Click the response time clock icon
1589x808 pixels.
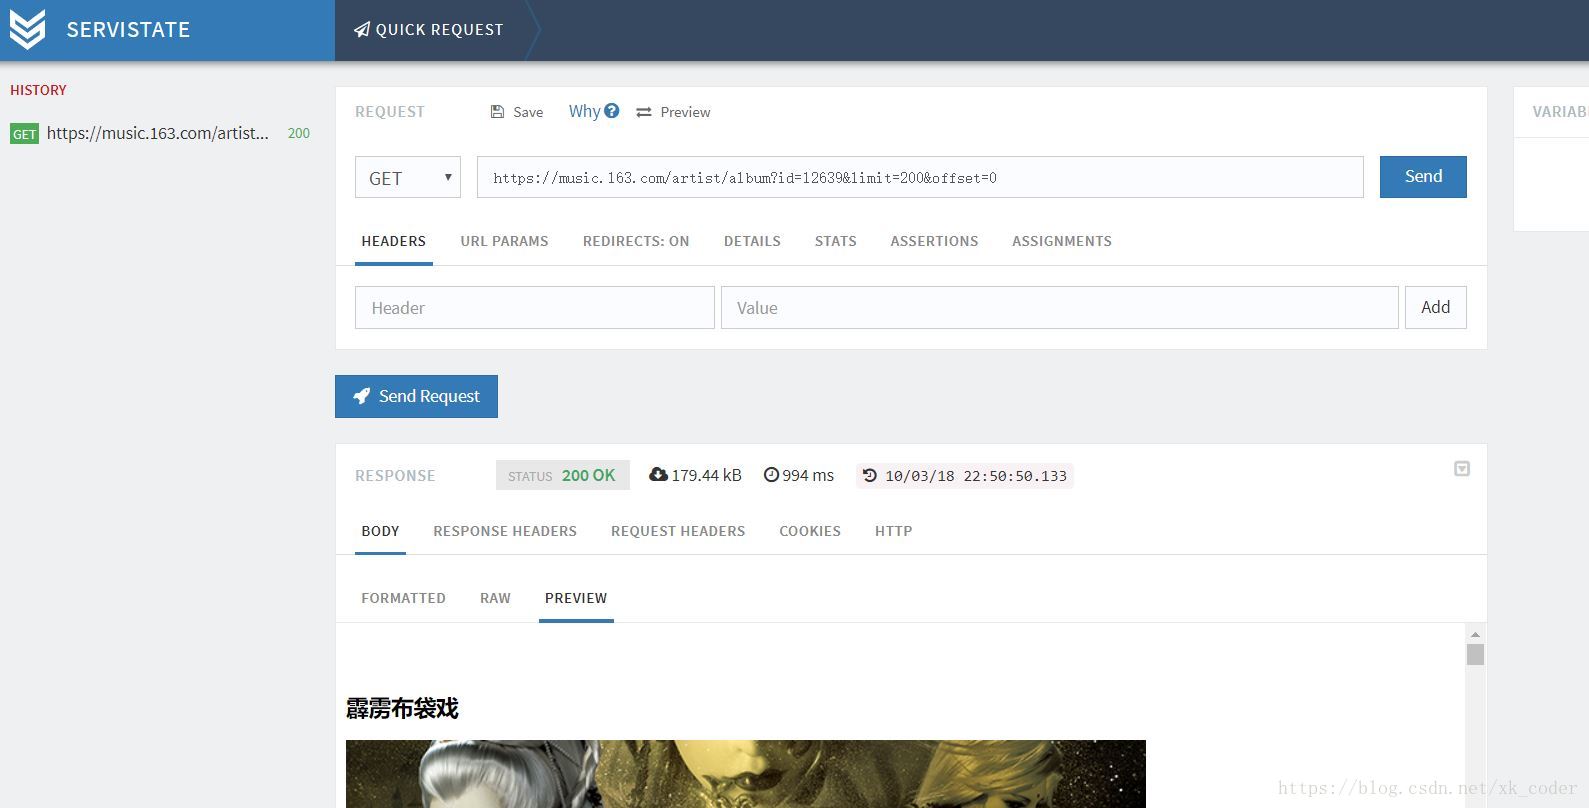click(x=771, y=475)
